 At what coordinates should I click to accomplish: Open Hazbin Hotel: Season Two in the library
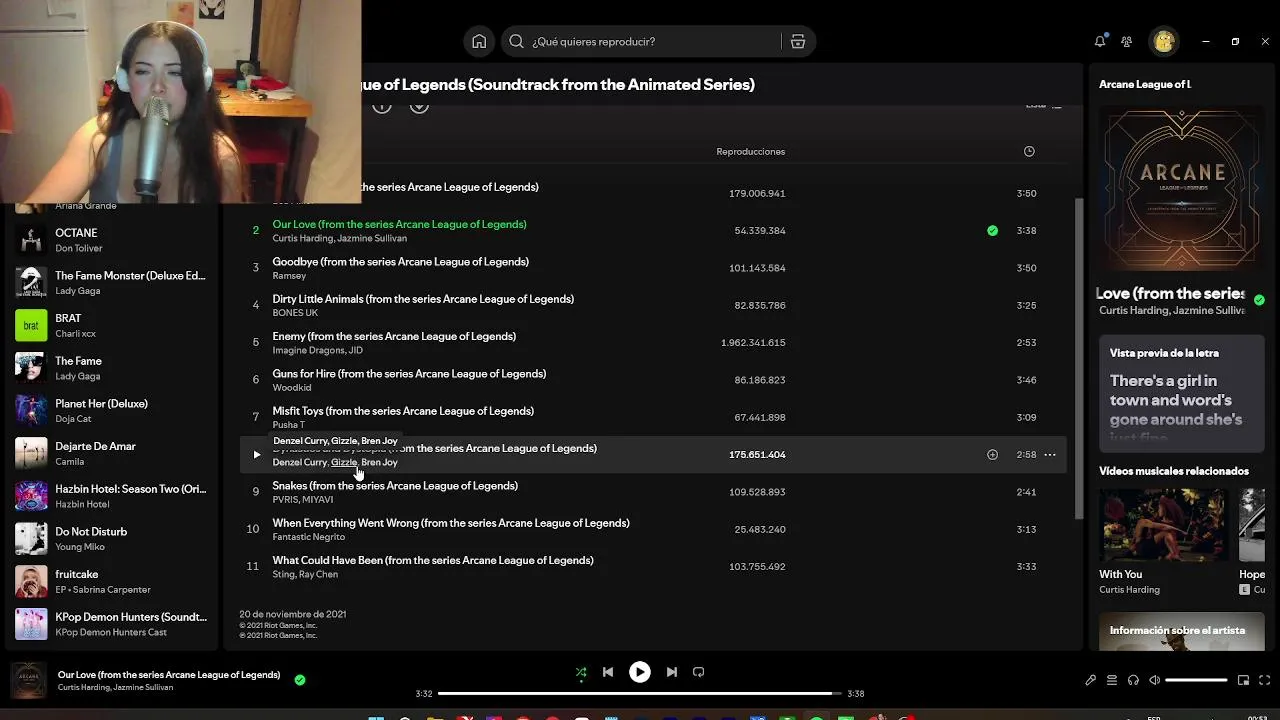(110, 496)
